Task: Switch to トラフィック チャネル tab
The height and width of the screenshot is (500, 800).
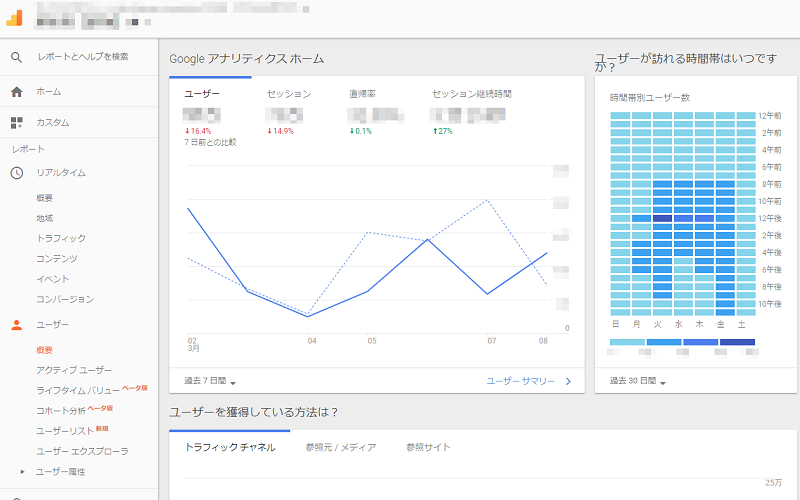Action: tap(230, 447)
